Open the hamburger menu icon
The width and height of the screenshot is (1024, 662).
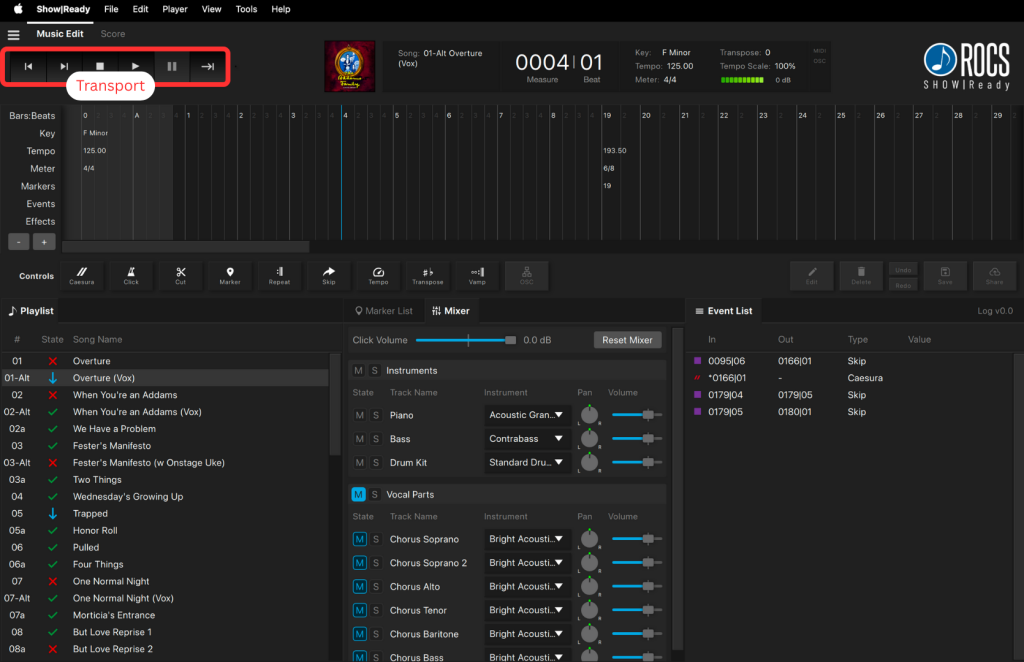point(14,35)
